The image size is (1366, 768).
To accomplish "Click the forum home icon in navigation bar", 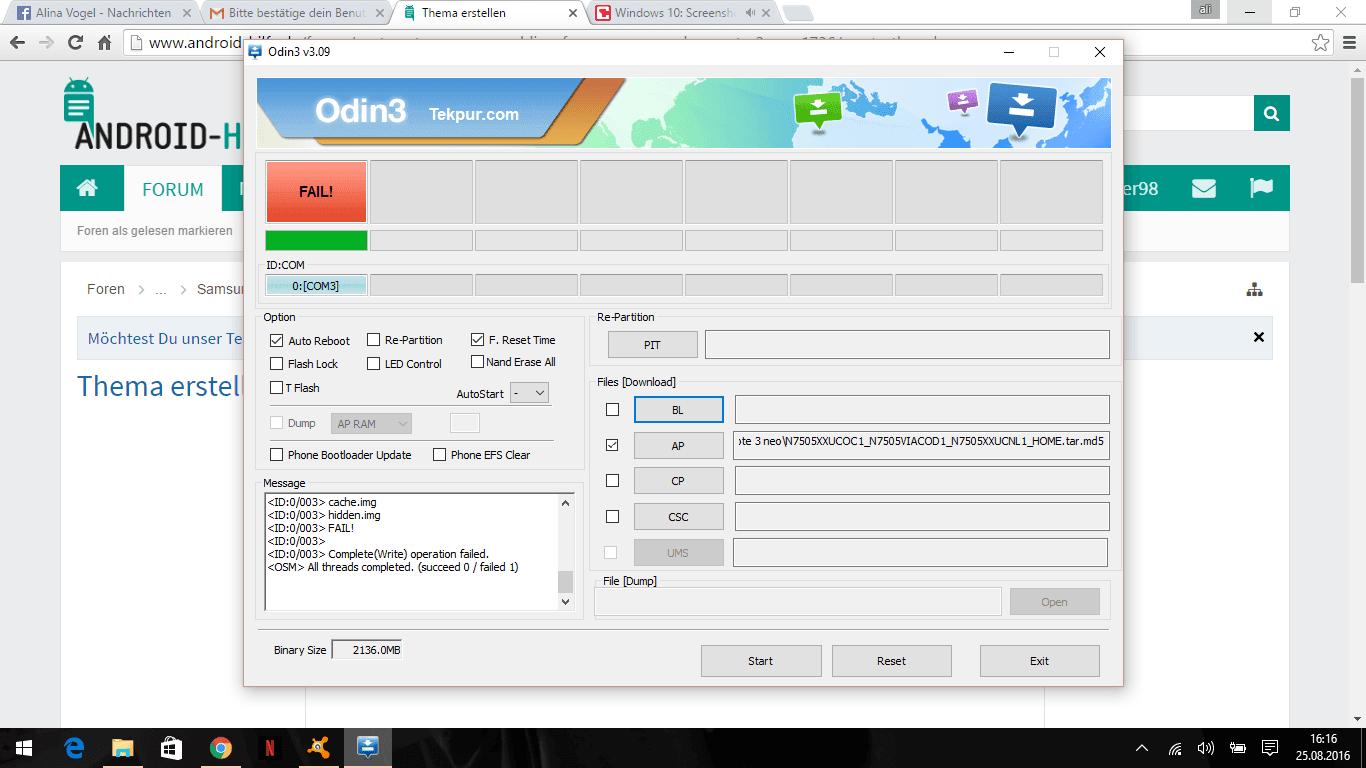I will pos(87,189).
